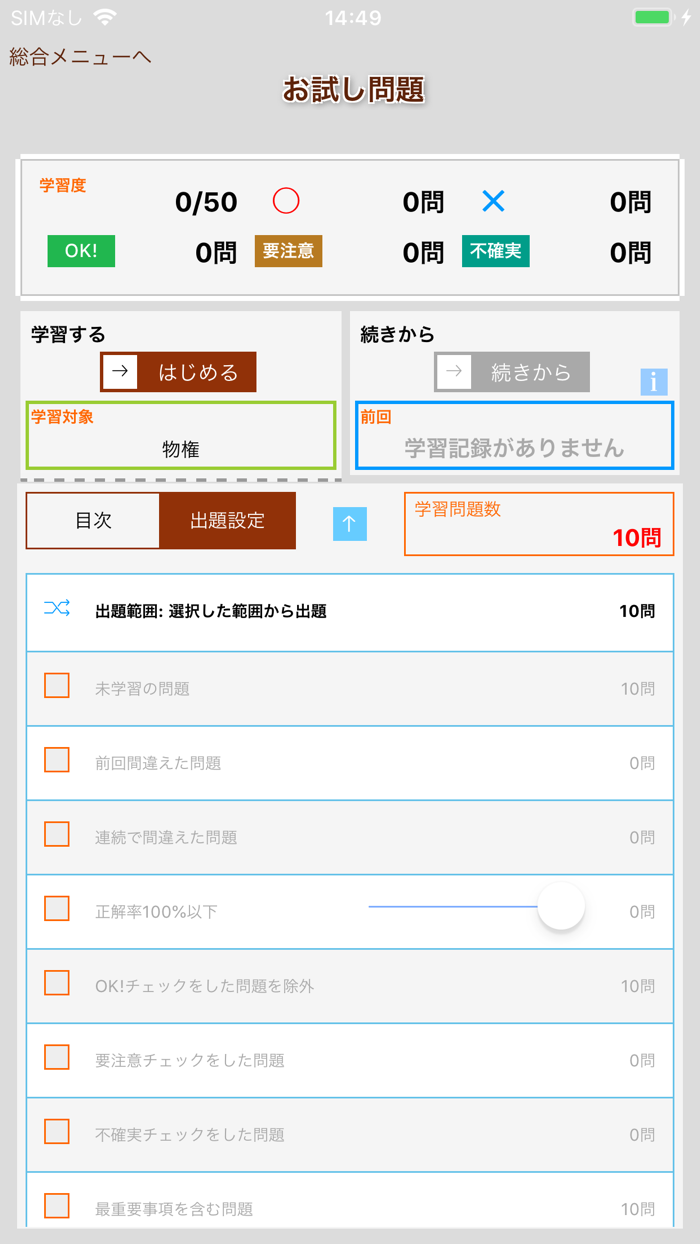Enable 前回間違えた問題 filter
The width and height of the screenshot is (700, 1244).
click(x=57, y=761)
